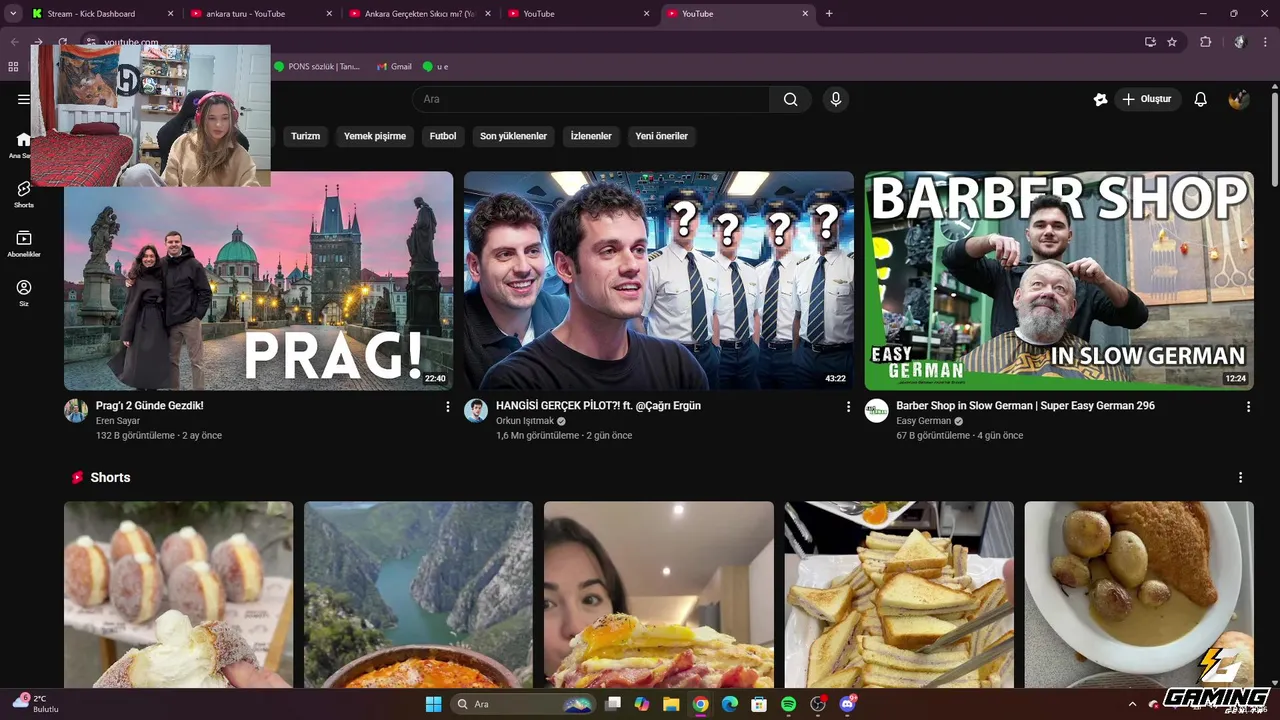Viewport: 1280px width, 720px height.
Task: Open the PONS sözlük bookmark
Action: click(x=316, y=67)
